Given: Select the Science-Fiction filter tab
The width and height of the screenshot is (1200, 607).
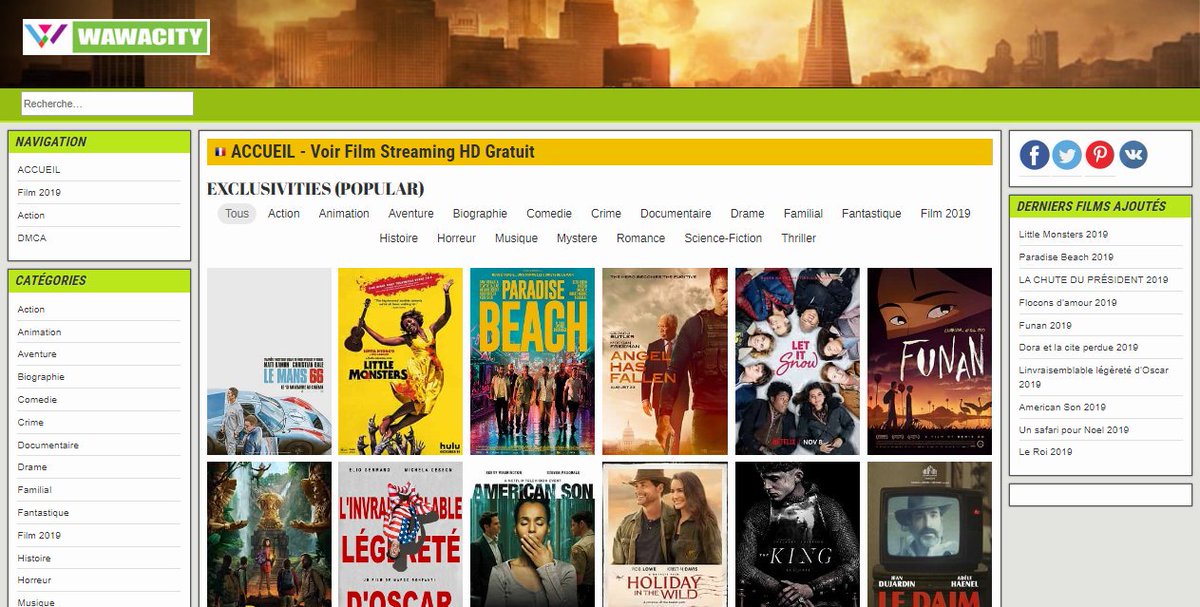Looking at the screenshot, I should point(723,239).
